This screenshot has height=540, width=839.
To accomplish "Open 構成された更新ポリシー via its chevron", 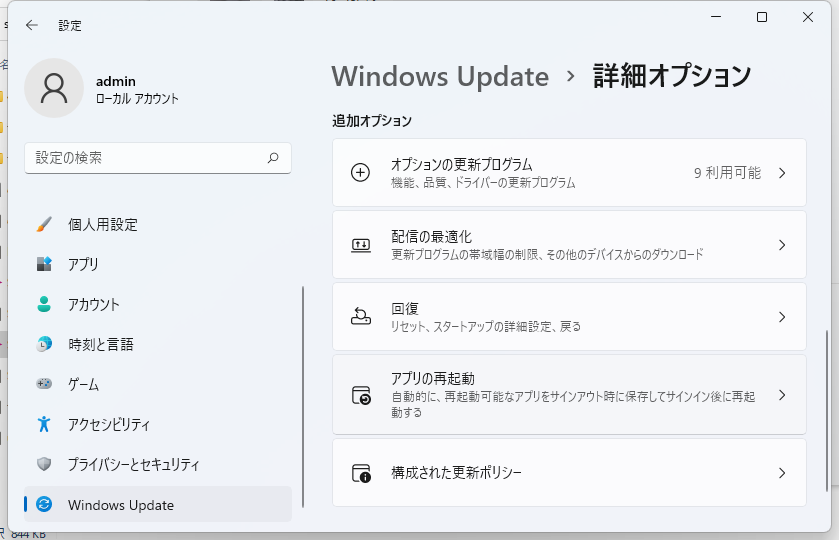I will [782, 473].
